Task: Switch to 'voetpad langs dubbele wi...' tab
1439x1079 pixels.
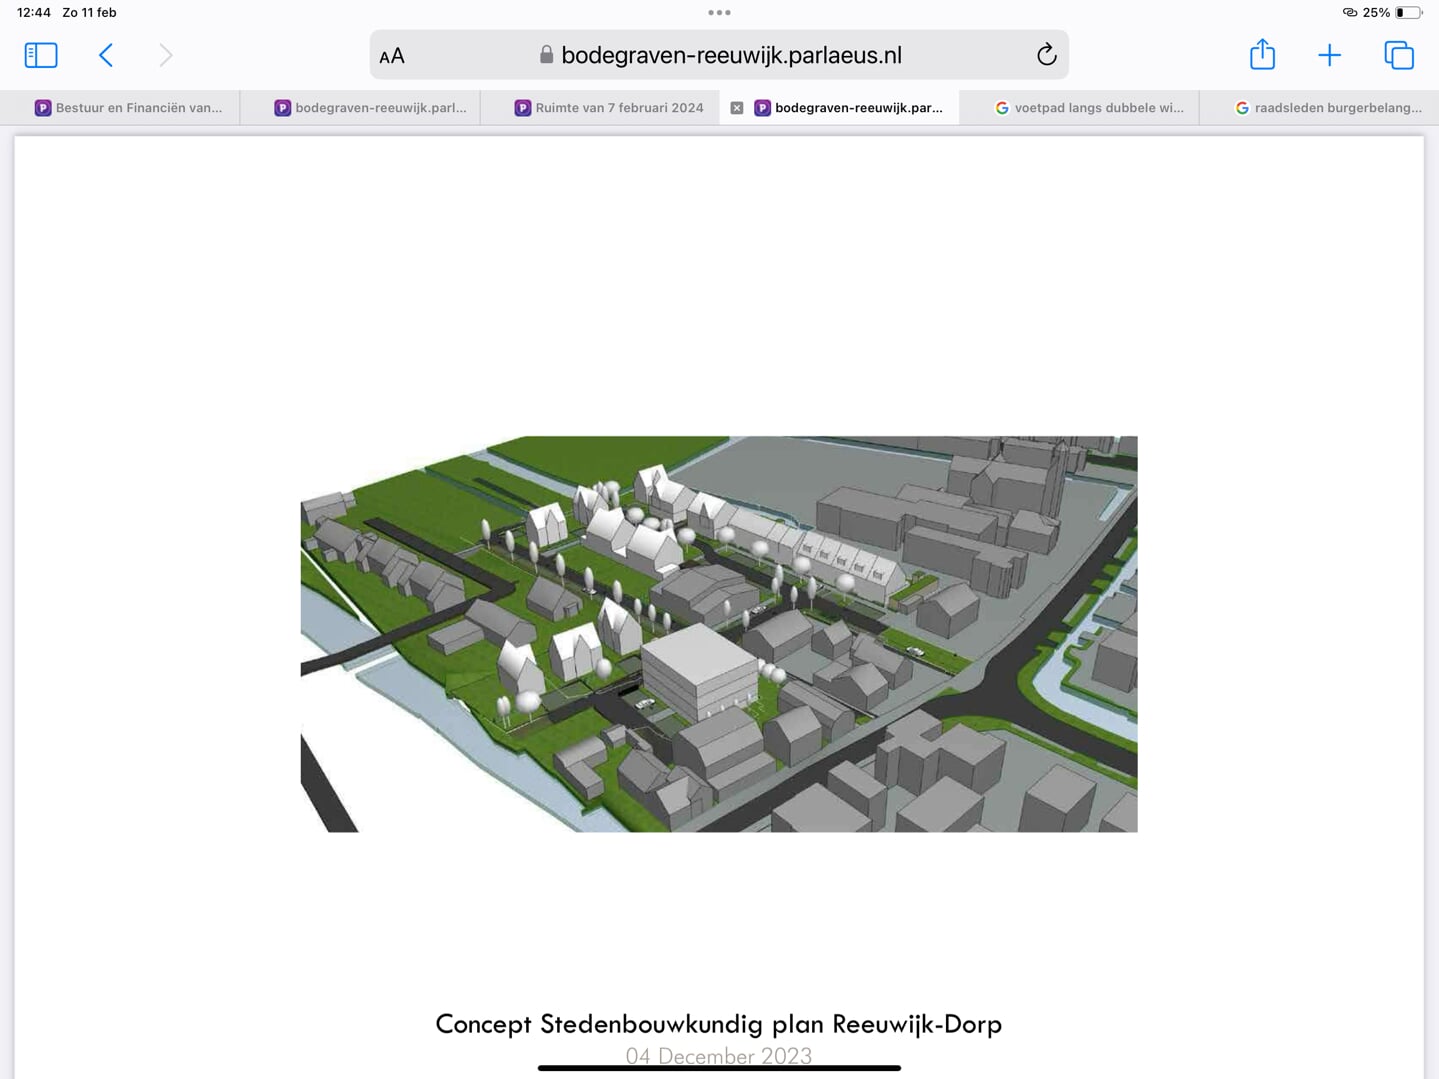Action: click(1079, 108)
